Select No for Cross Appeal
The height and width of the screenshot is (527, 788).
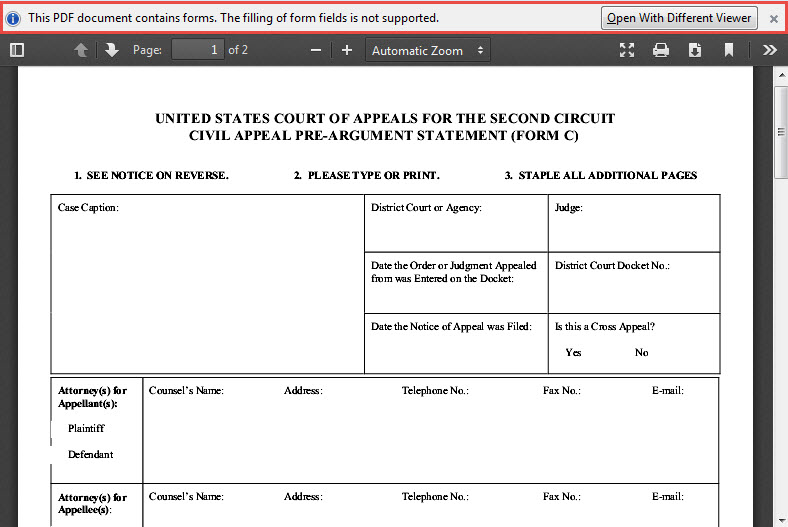pyautogui.click(x=641, y=352)
